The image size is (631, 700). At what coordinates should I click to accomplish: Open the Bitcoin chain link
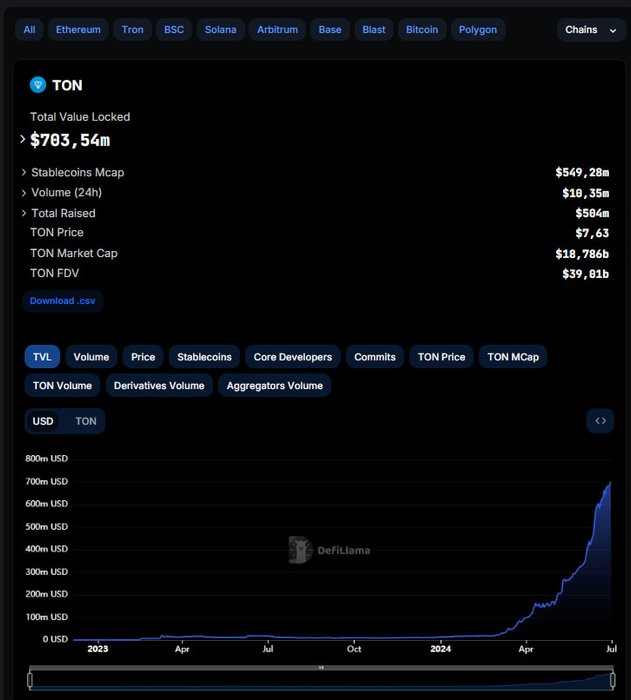click(x=422, y=30)
